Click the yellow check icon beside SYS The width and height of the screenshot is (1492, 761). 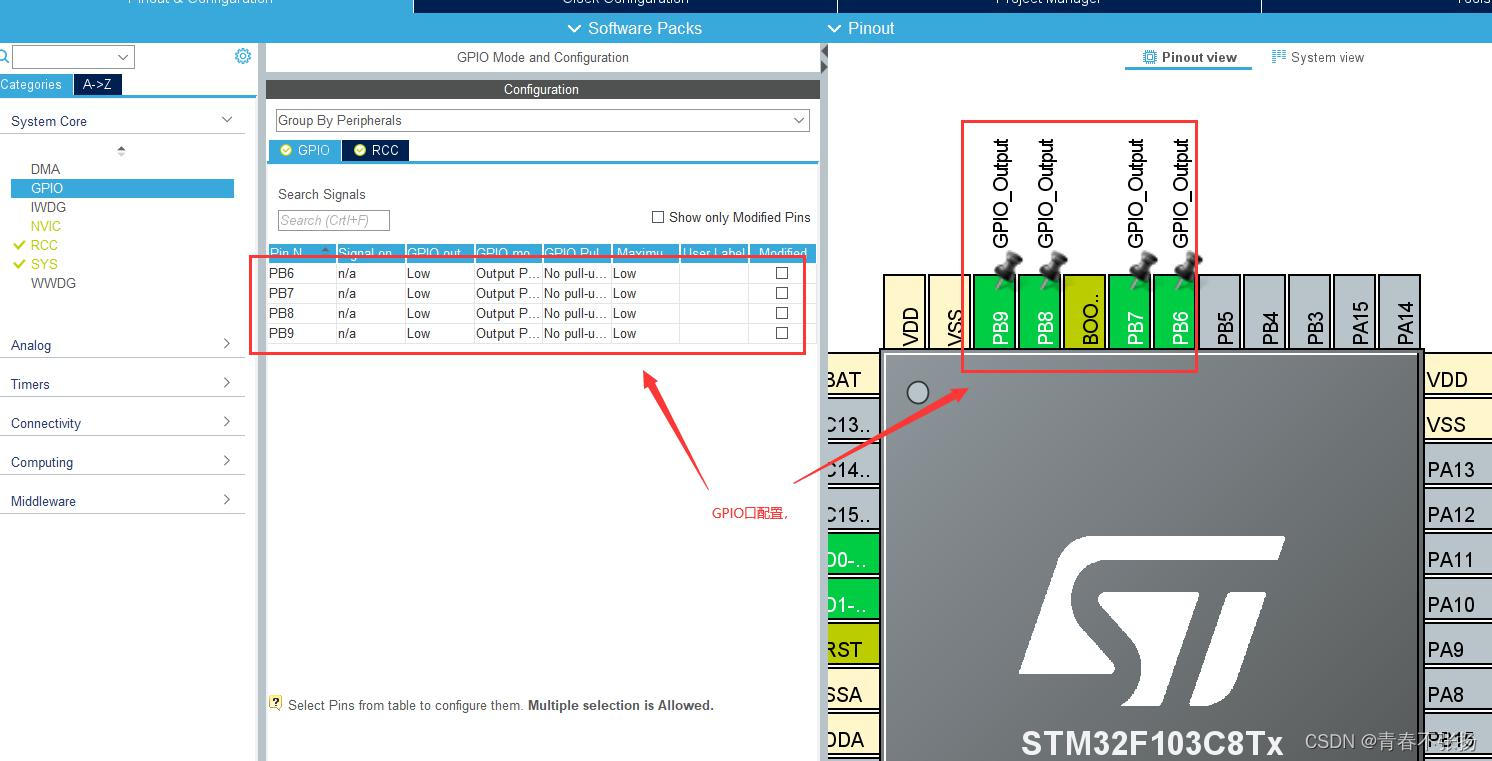coord(22,264)
